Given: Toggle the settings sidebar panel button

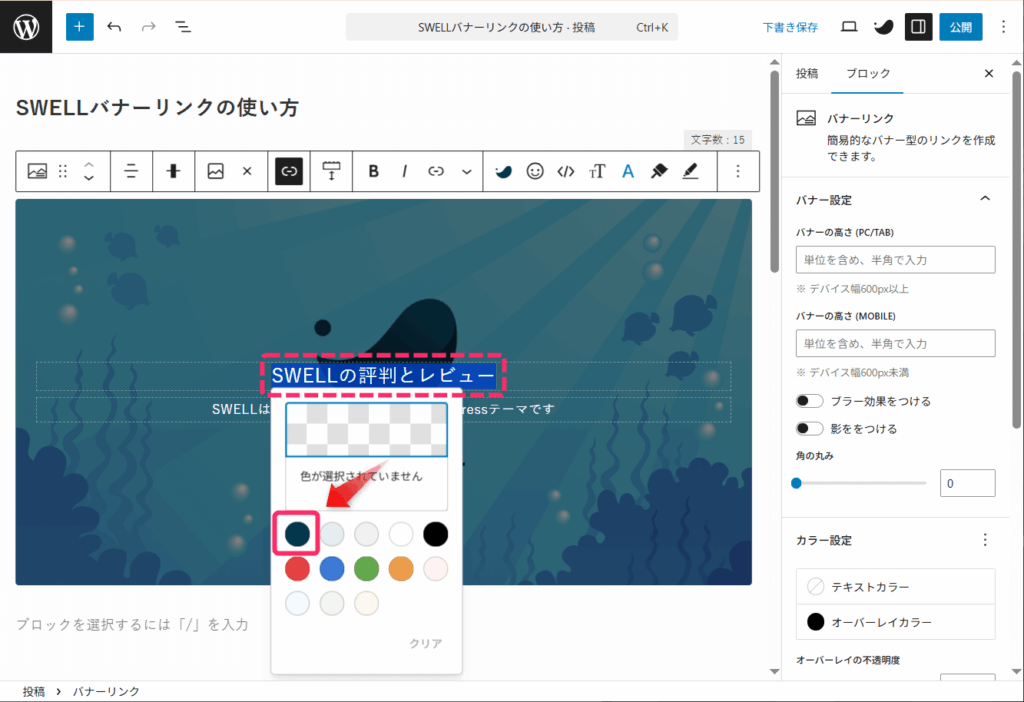Looking at the screenshot, I should click(918, 27).
